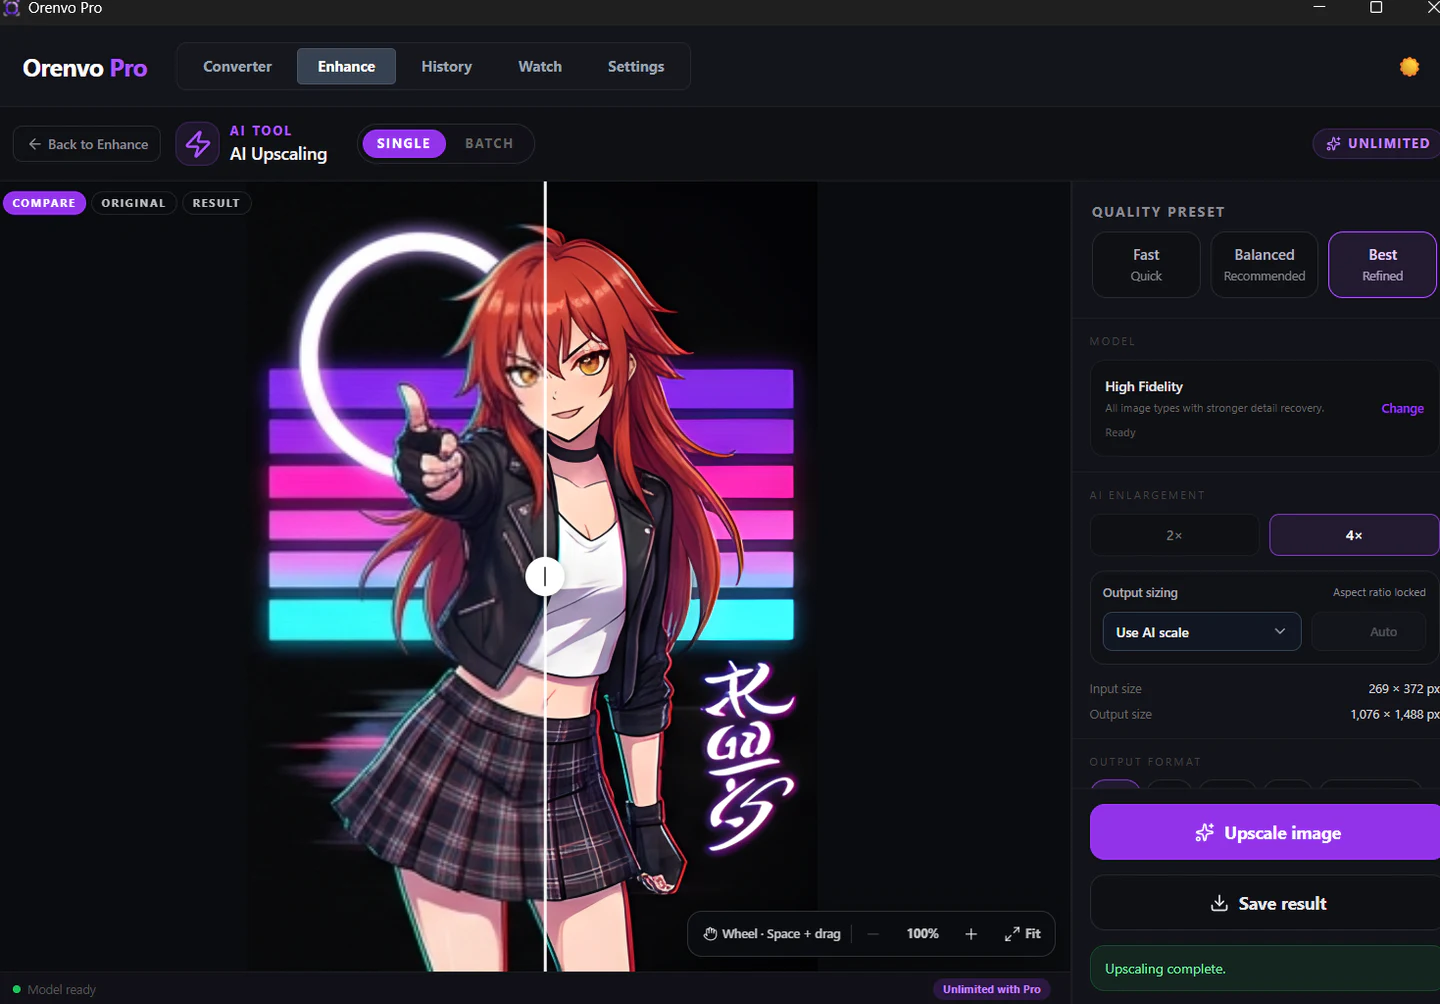Click the Auto output size field
Viewport: 1440px width, 1004px height.
(1368, 632)
